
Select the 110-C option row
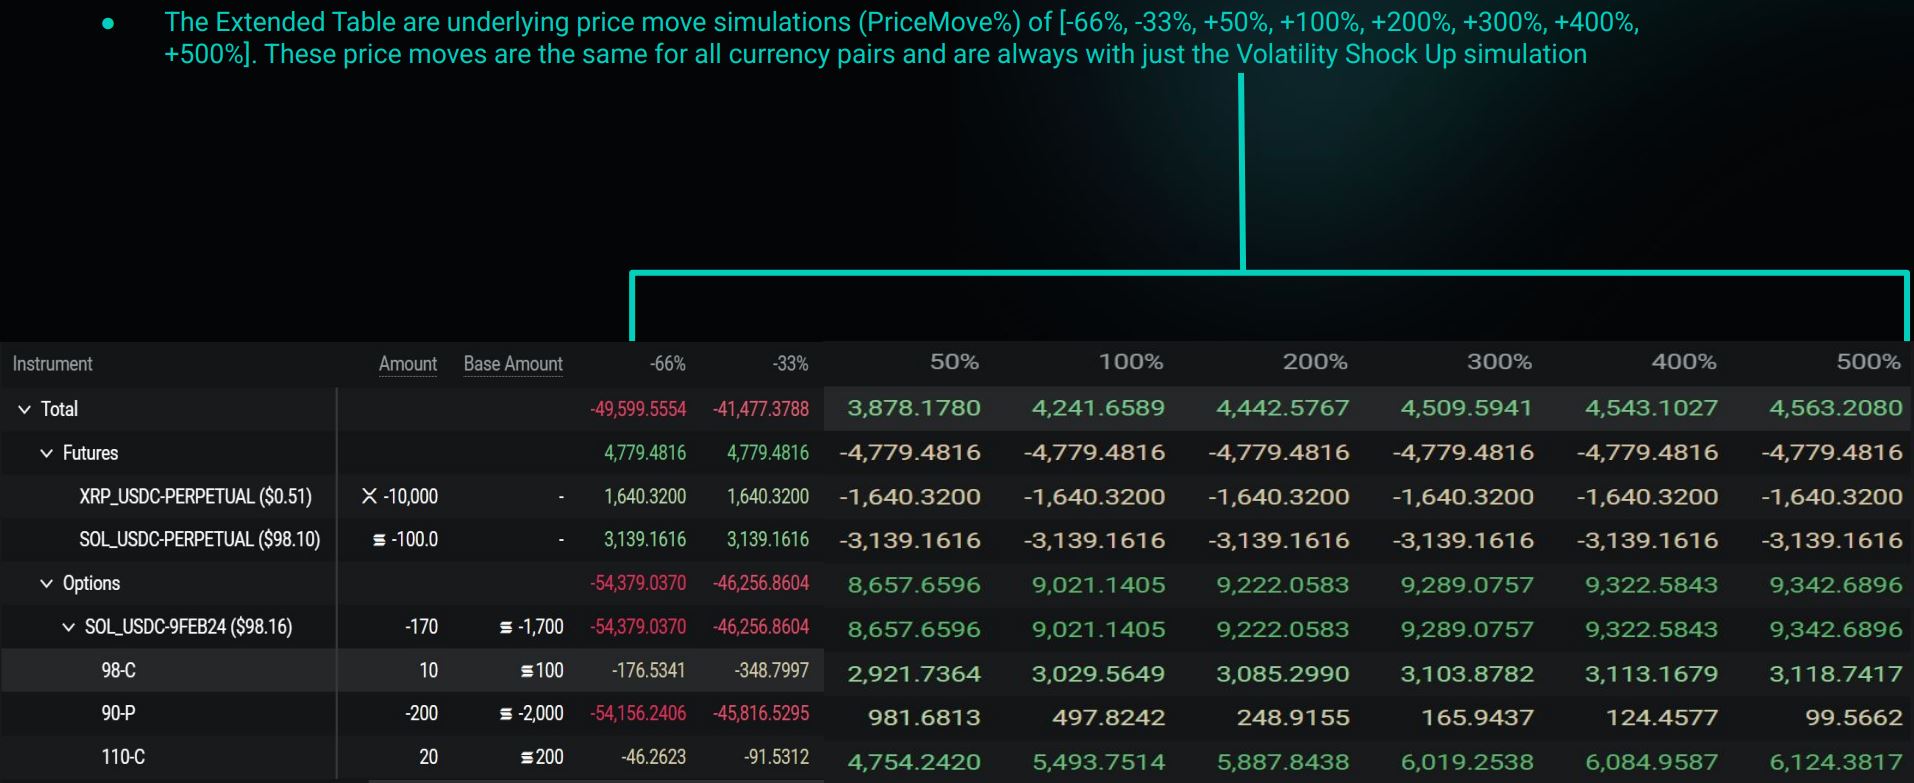[122, 757]
